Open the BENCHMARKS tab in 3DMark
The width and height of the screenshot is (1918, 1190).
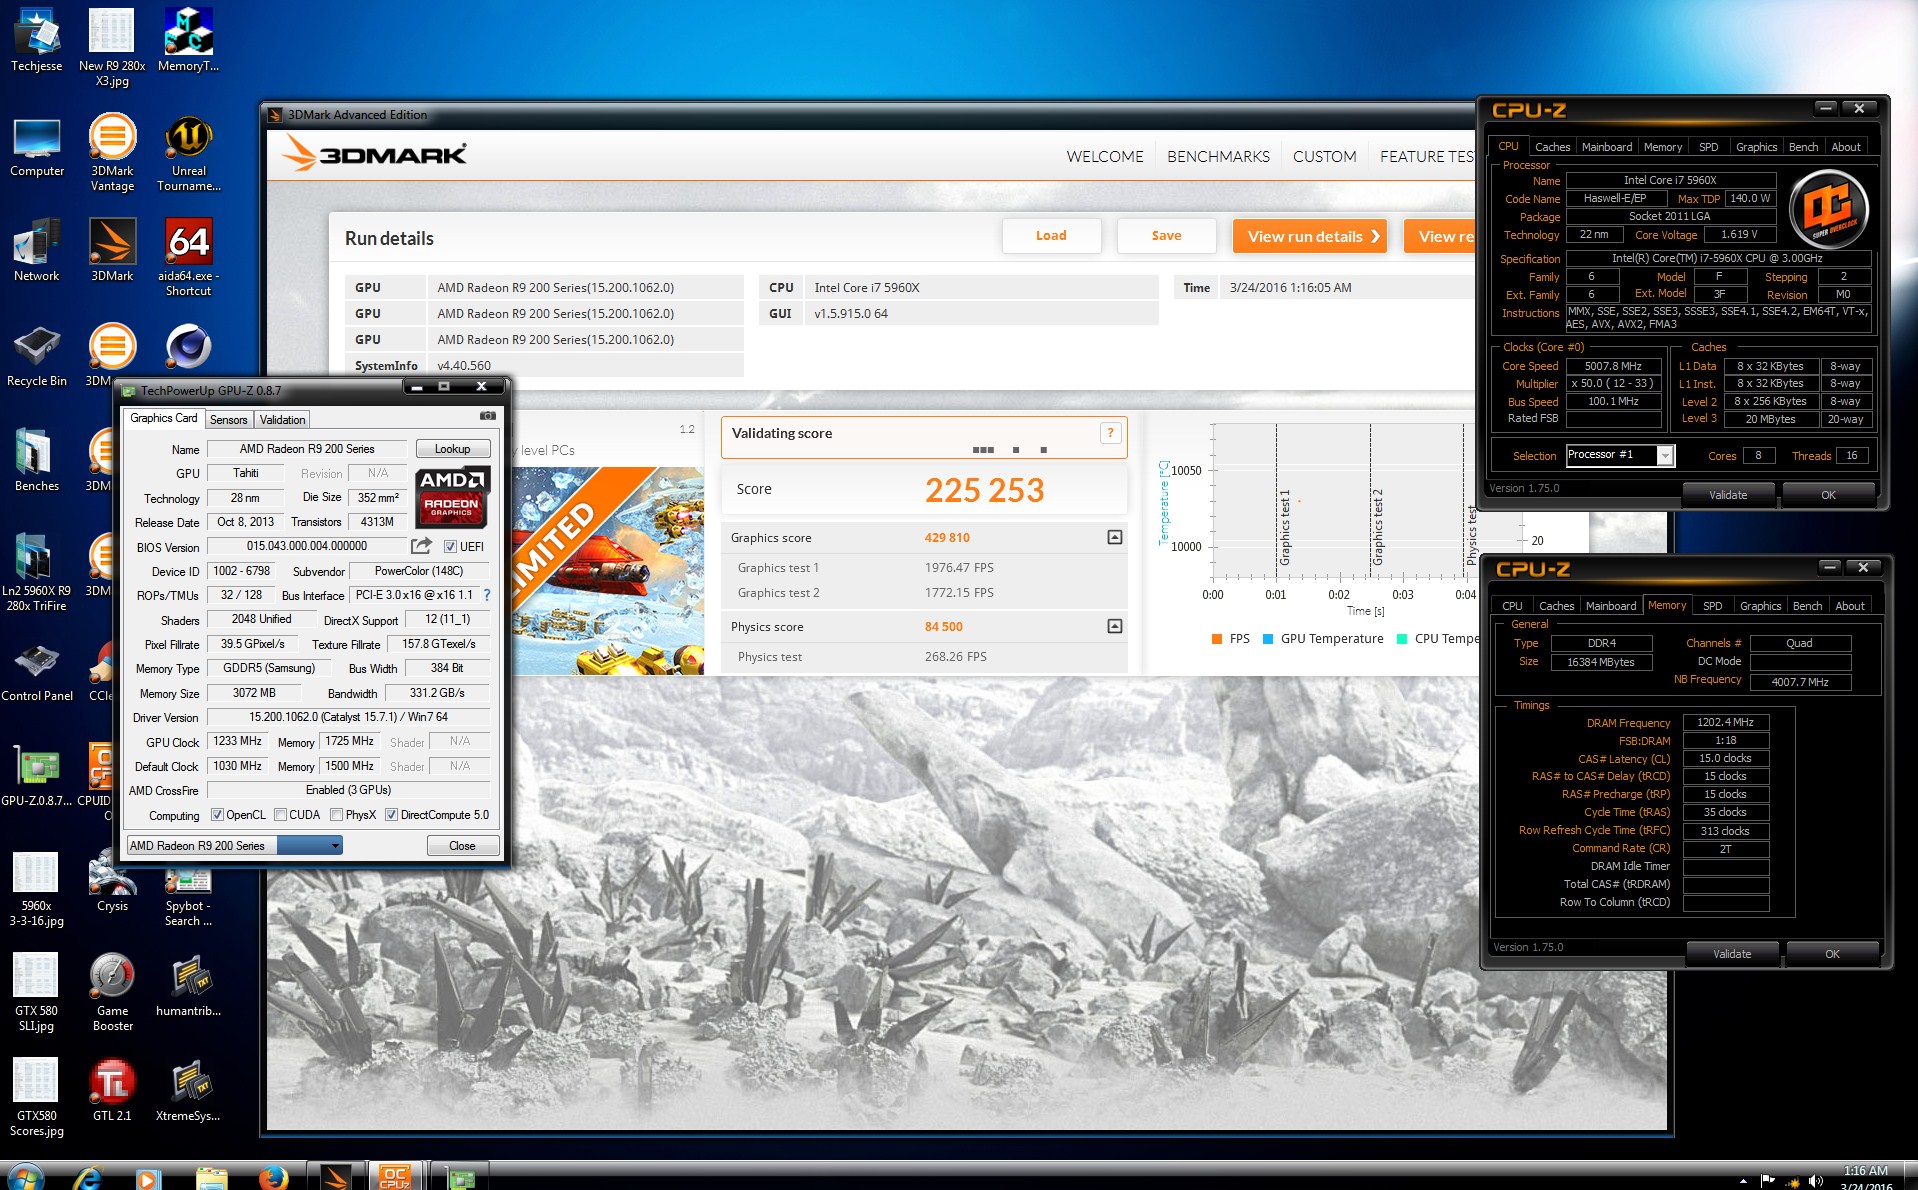(x=1218, y=157)
